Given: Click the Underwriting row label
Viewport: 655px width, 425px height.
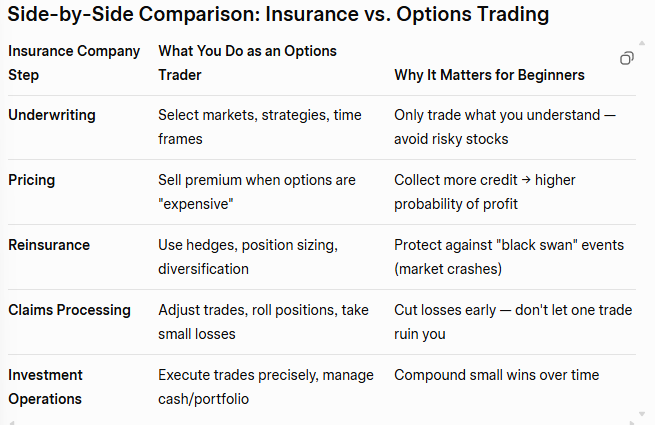Looking at the screenshot, I should click(52, 115).
